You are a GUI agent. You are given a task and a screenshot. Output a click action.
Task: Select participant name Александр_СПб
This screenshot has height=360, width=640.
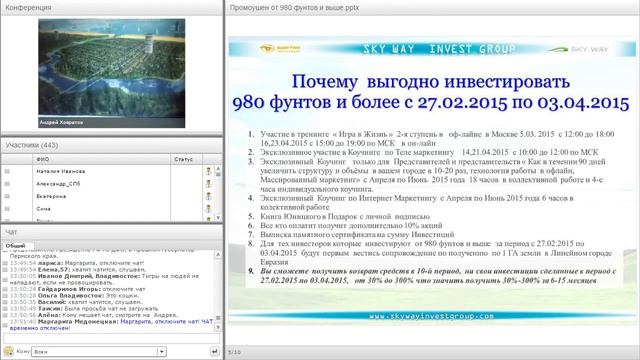tap(58, 184)
